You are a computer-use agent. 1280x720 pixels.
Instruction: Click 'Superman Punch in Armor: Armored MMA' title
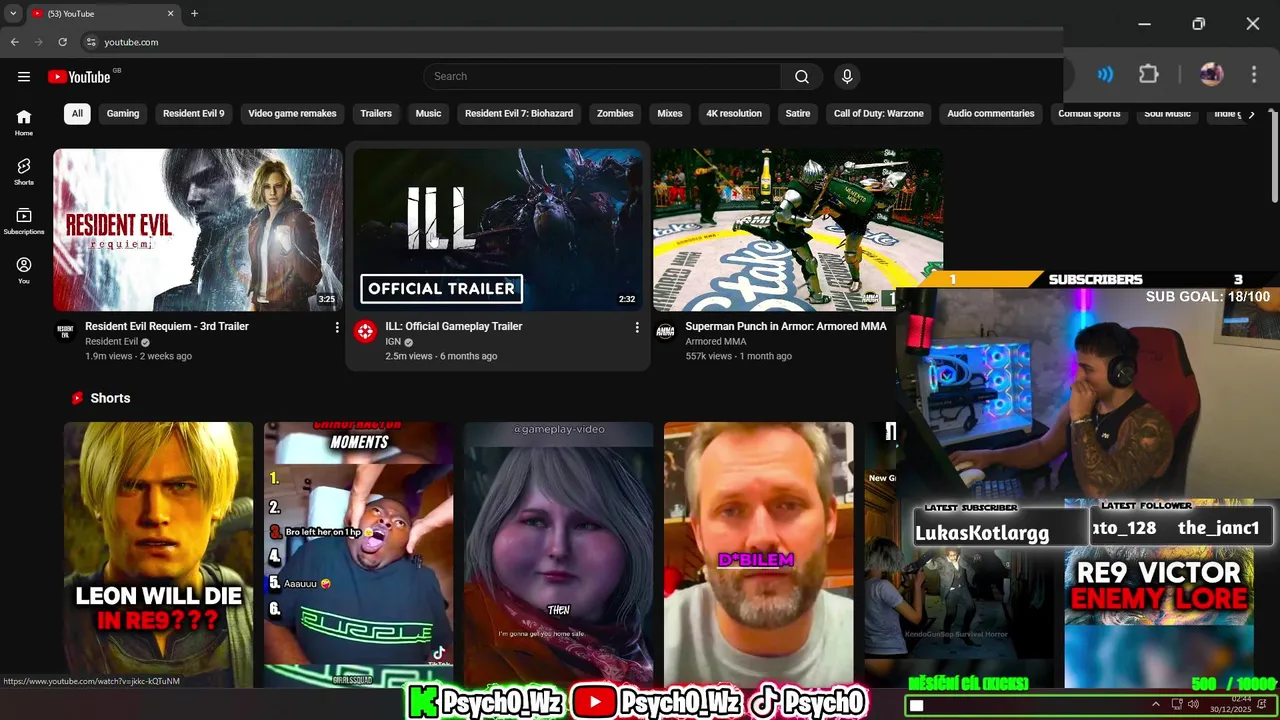(x=786, y=326)
